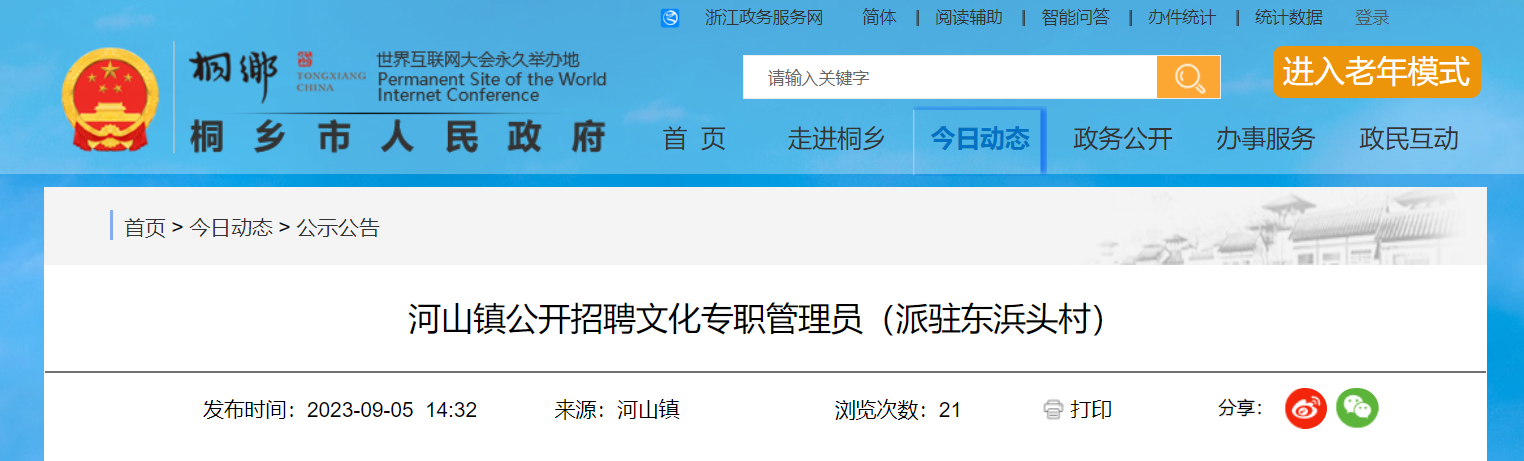The width and height of the screenshot is (1524, 461).
Task: Activate 进入老年模式 elder mode button
Action: (1377, 72)
